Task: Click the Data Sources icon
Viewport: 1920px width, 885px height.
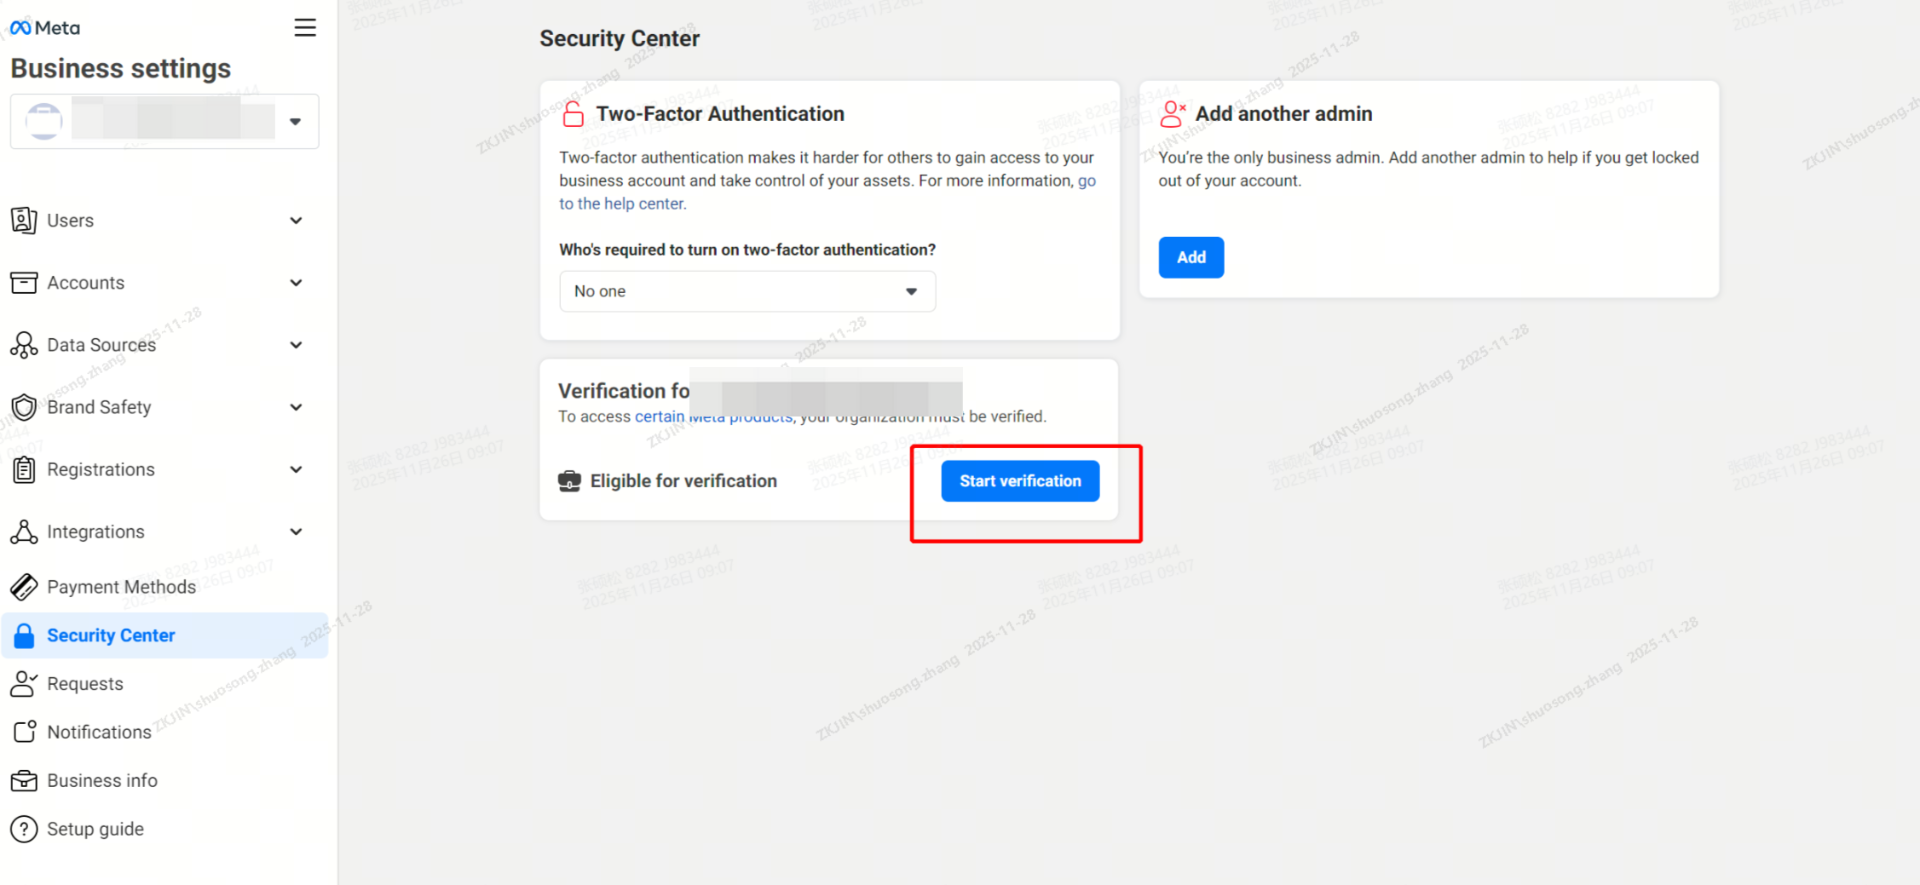Action: (x=24, y=345)
